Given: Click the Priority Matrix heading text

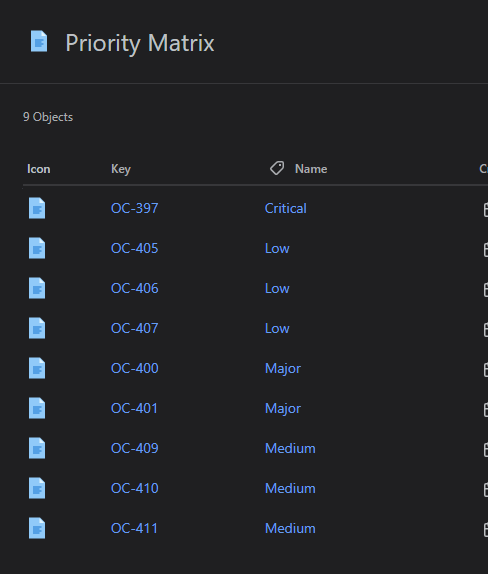Looking at the screenshot, I should [140, 44].
